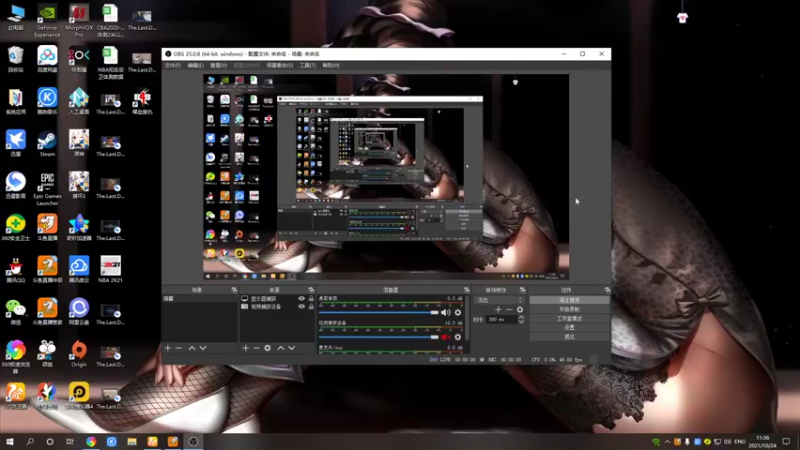Move source down in Sources panel
The height and width of the screenshot is (450, 800).
click(292, 348)
